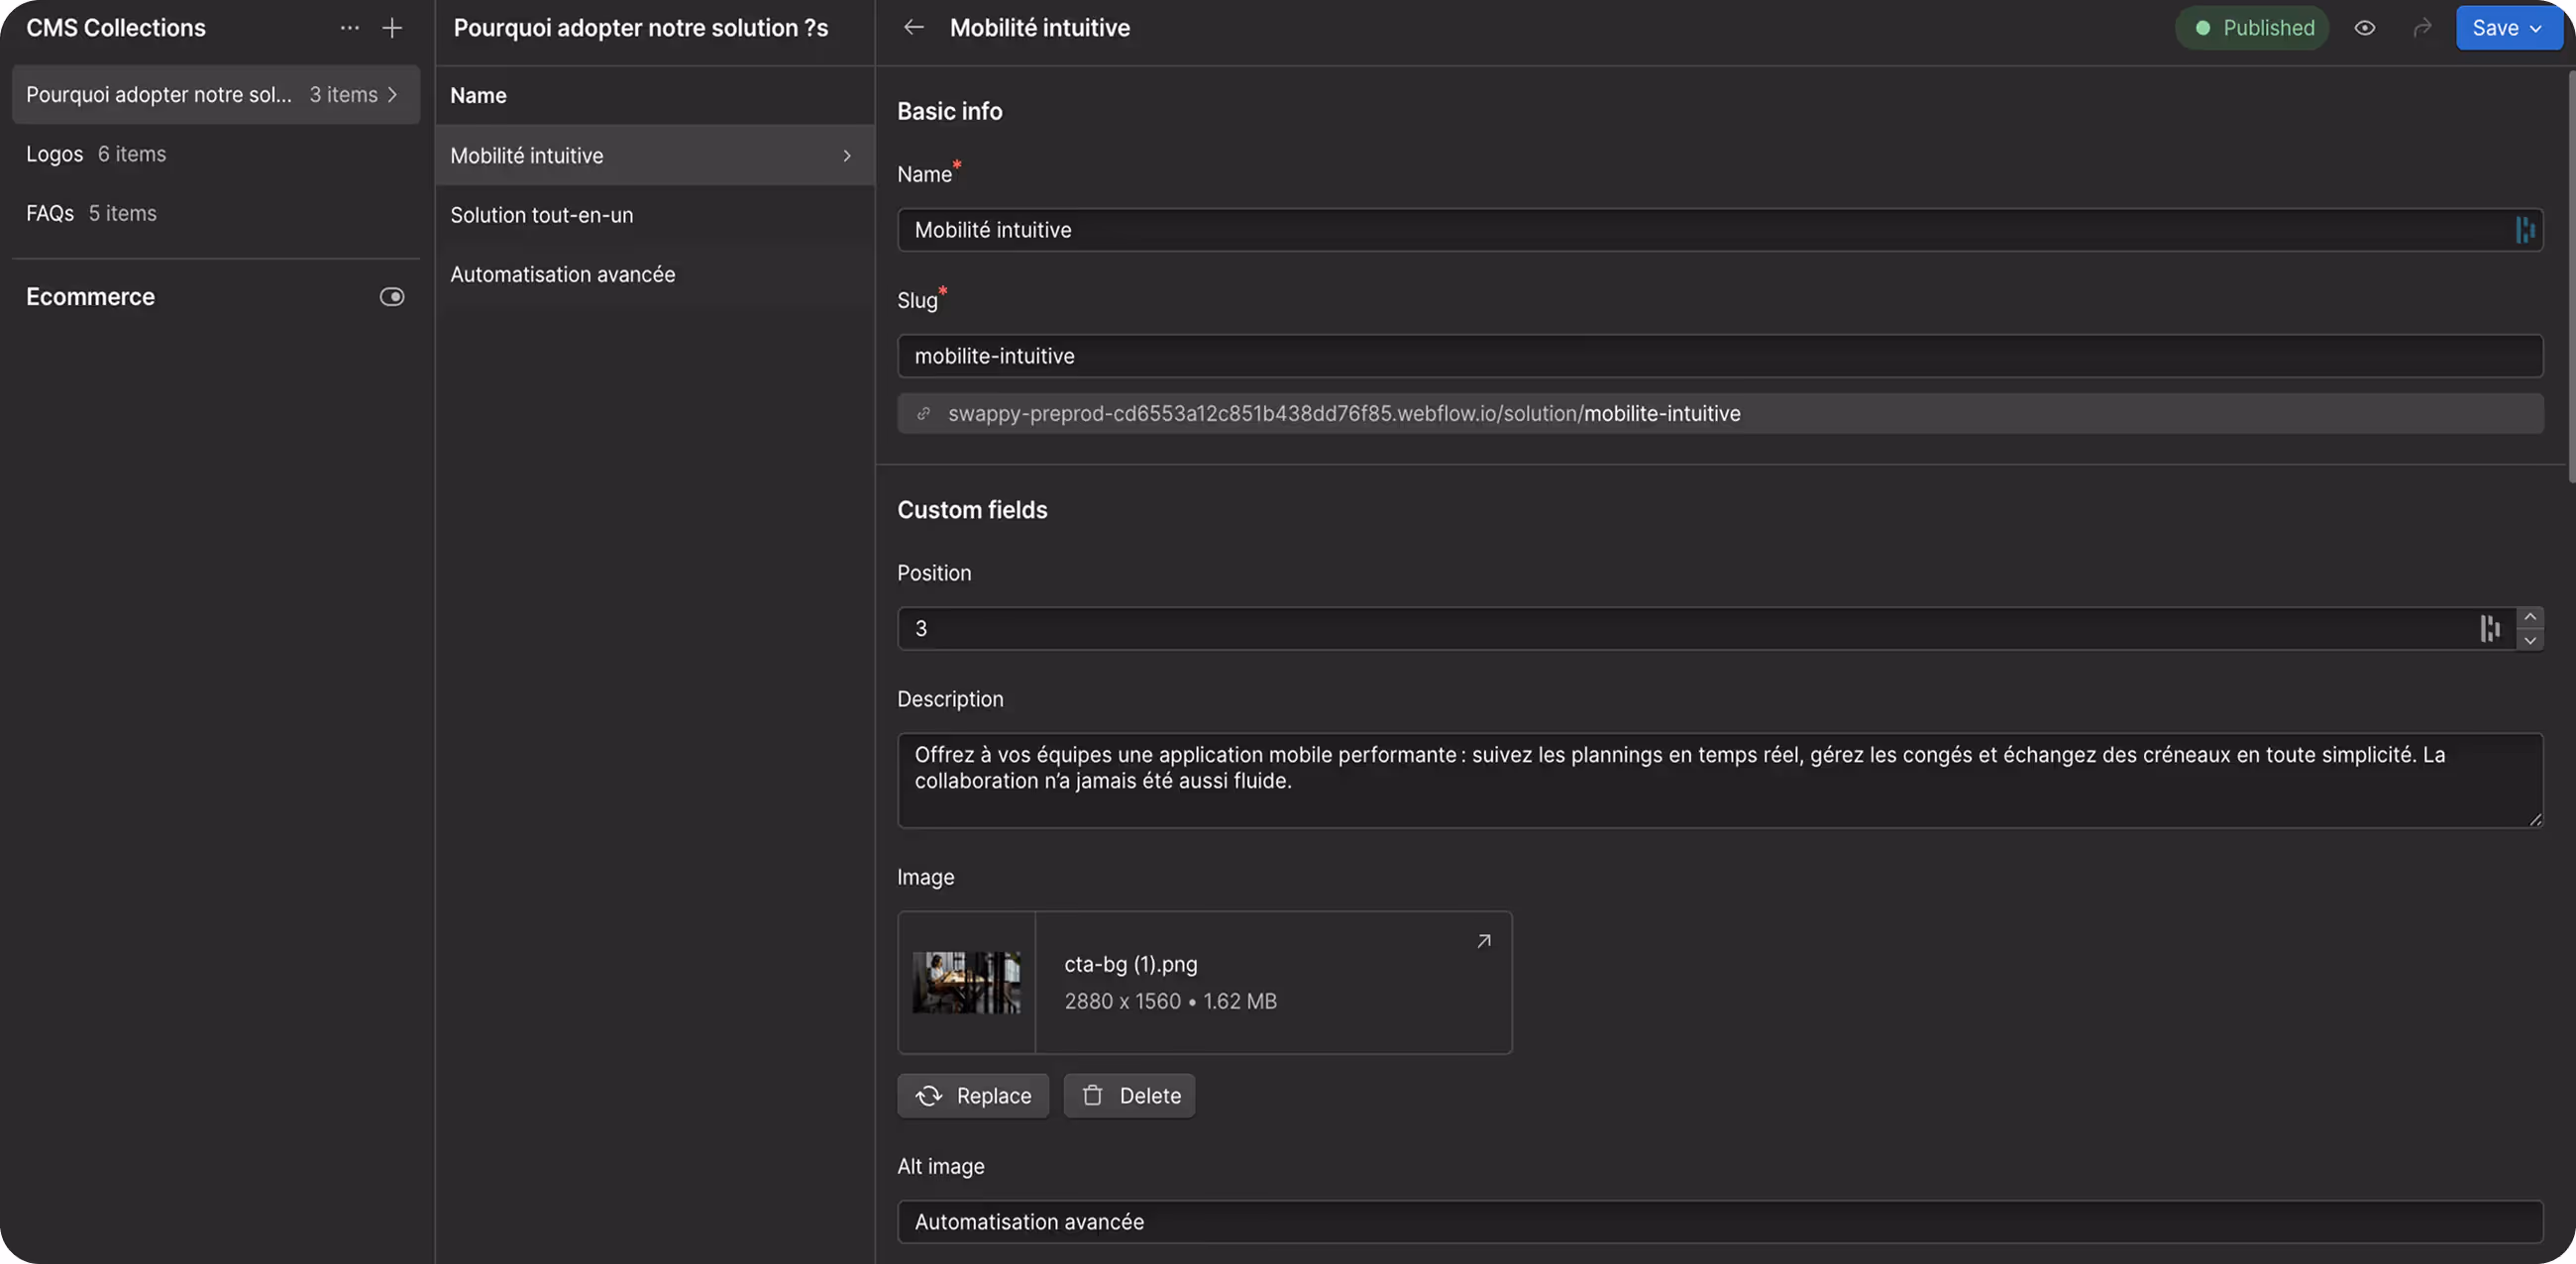Increase Position value with up stepper
Viewport: 2576px width, 1264px height.
click(x=2529, y=617)
